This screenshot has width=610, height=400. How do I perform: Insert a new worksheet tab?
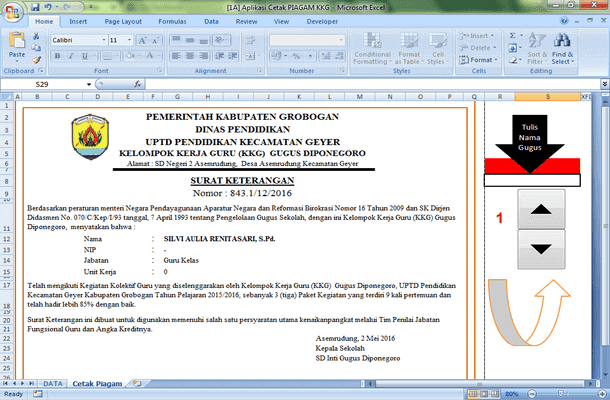pyautogui.click(x=137, y=384)
